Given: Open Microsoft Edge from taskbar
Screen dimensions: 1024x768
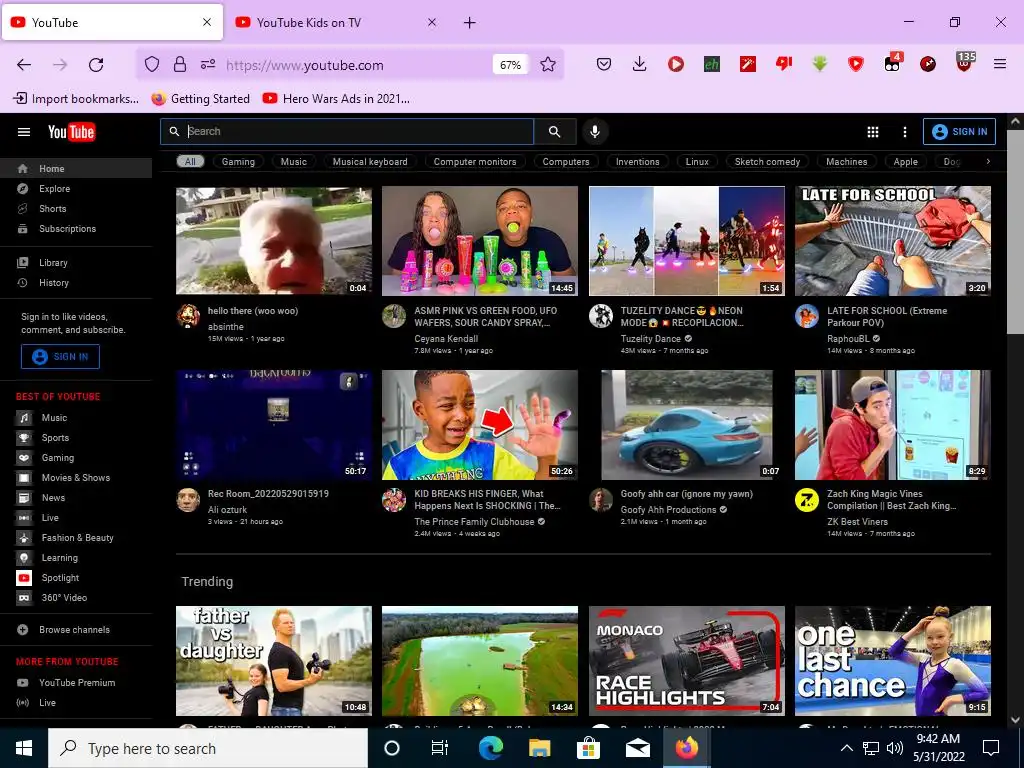Looking at the screenshot, I should (490, 748).
